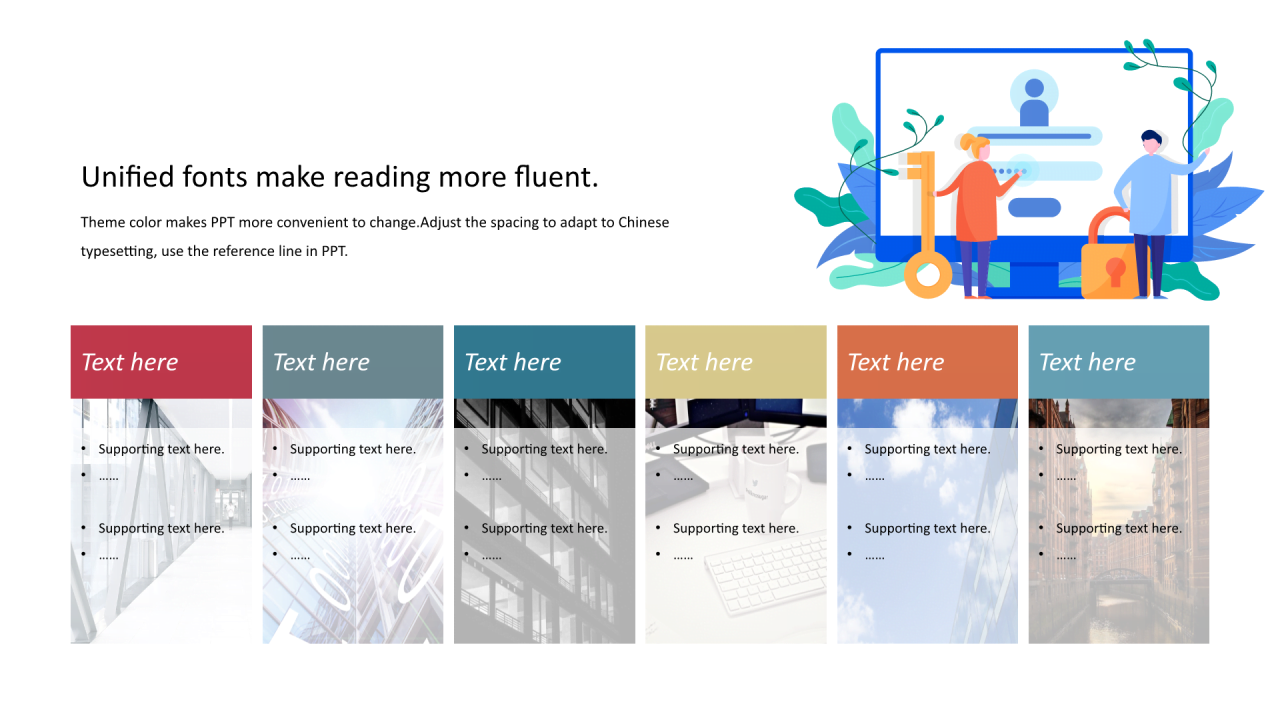Click the blue login button on monitor
The height and width of the screenshot is (720, 1280).
click(x=1034, y=208)
